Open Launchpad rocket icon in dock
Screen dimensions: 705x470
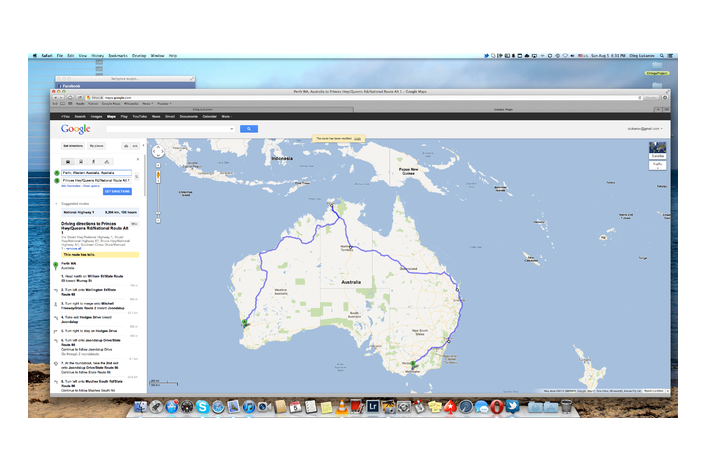pos(156,407)
